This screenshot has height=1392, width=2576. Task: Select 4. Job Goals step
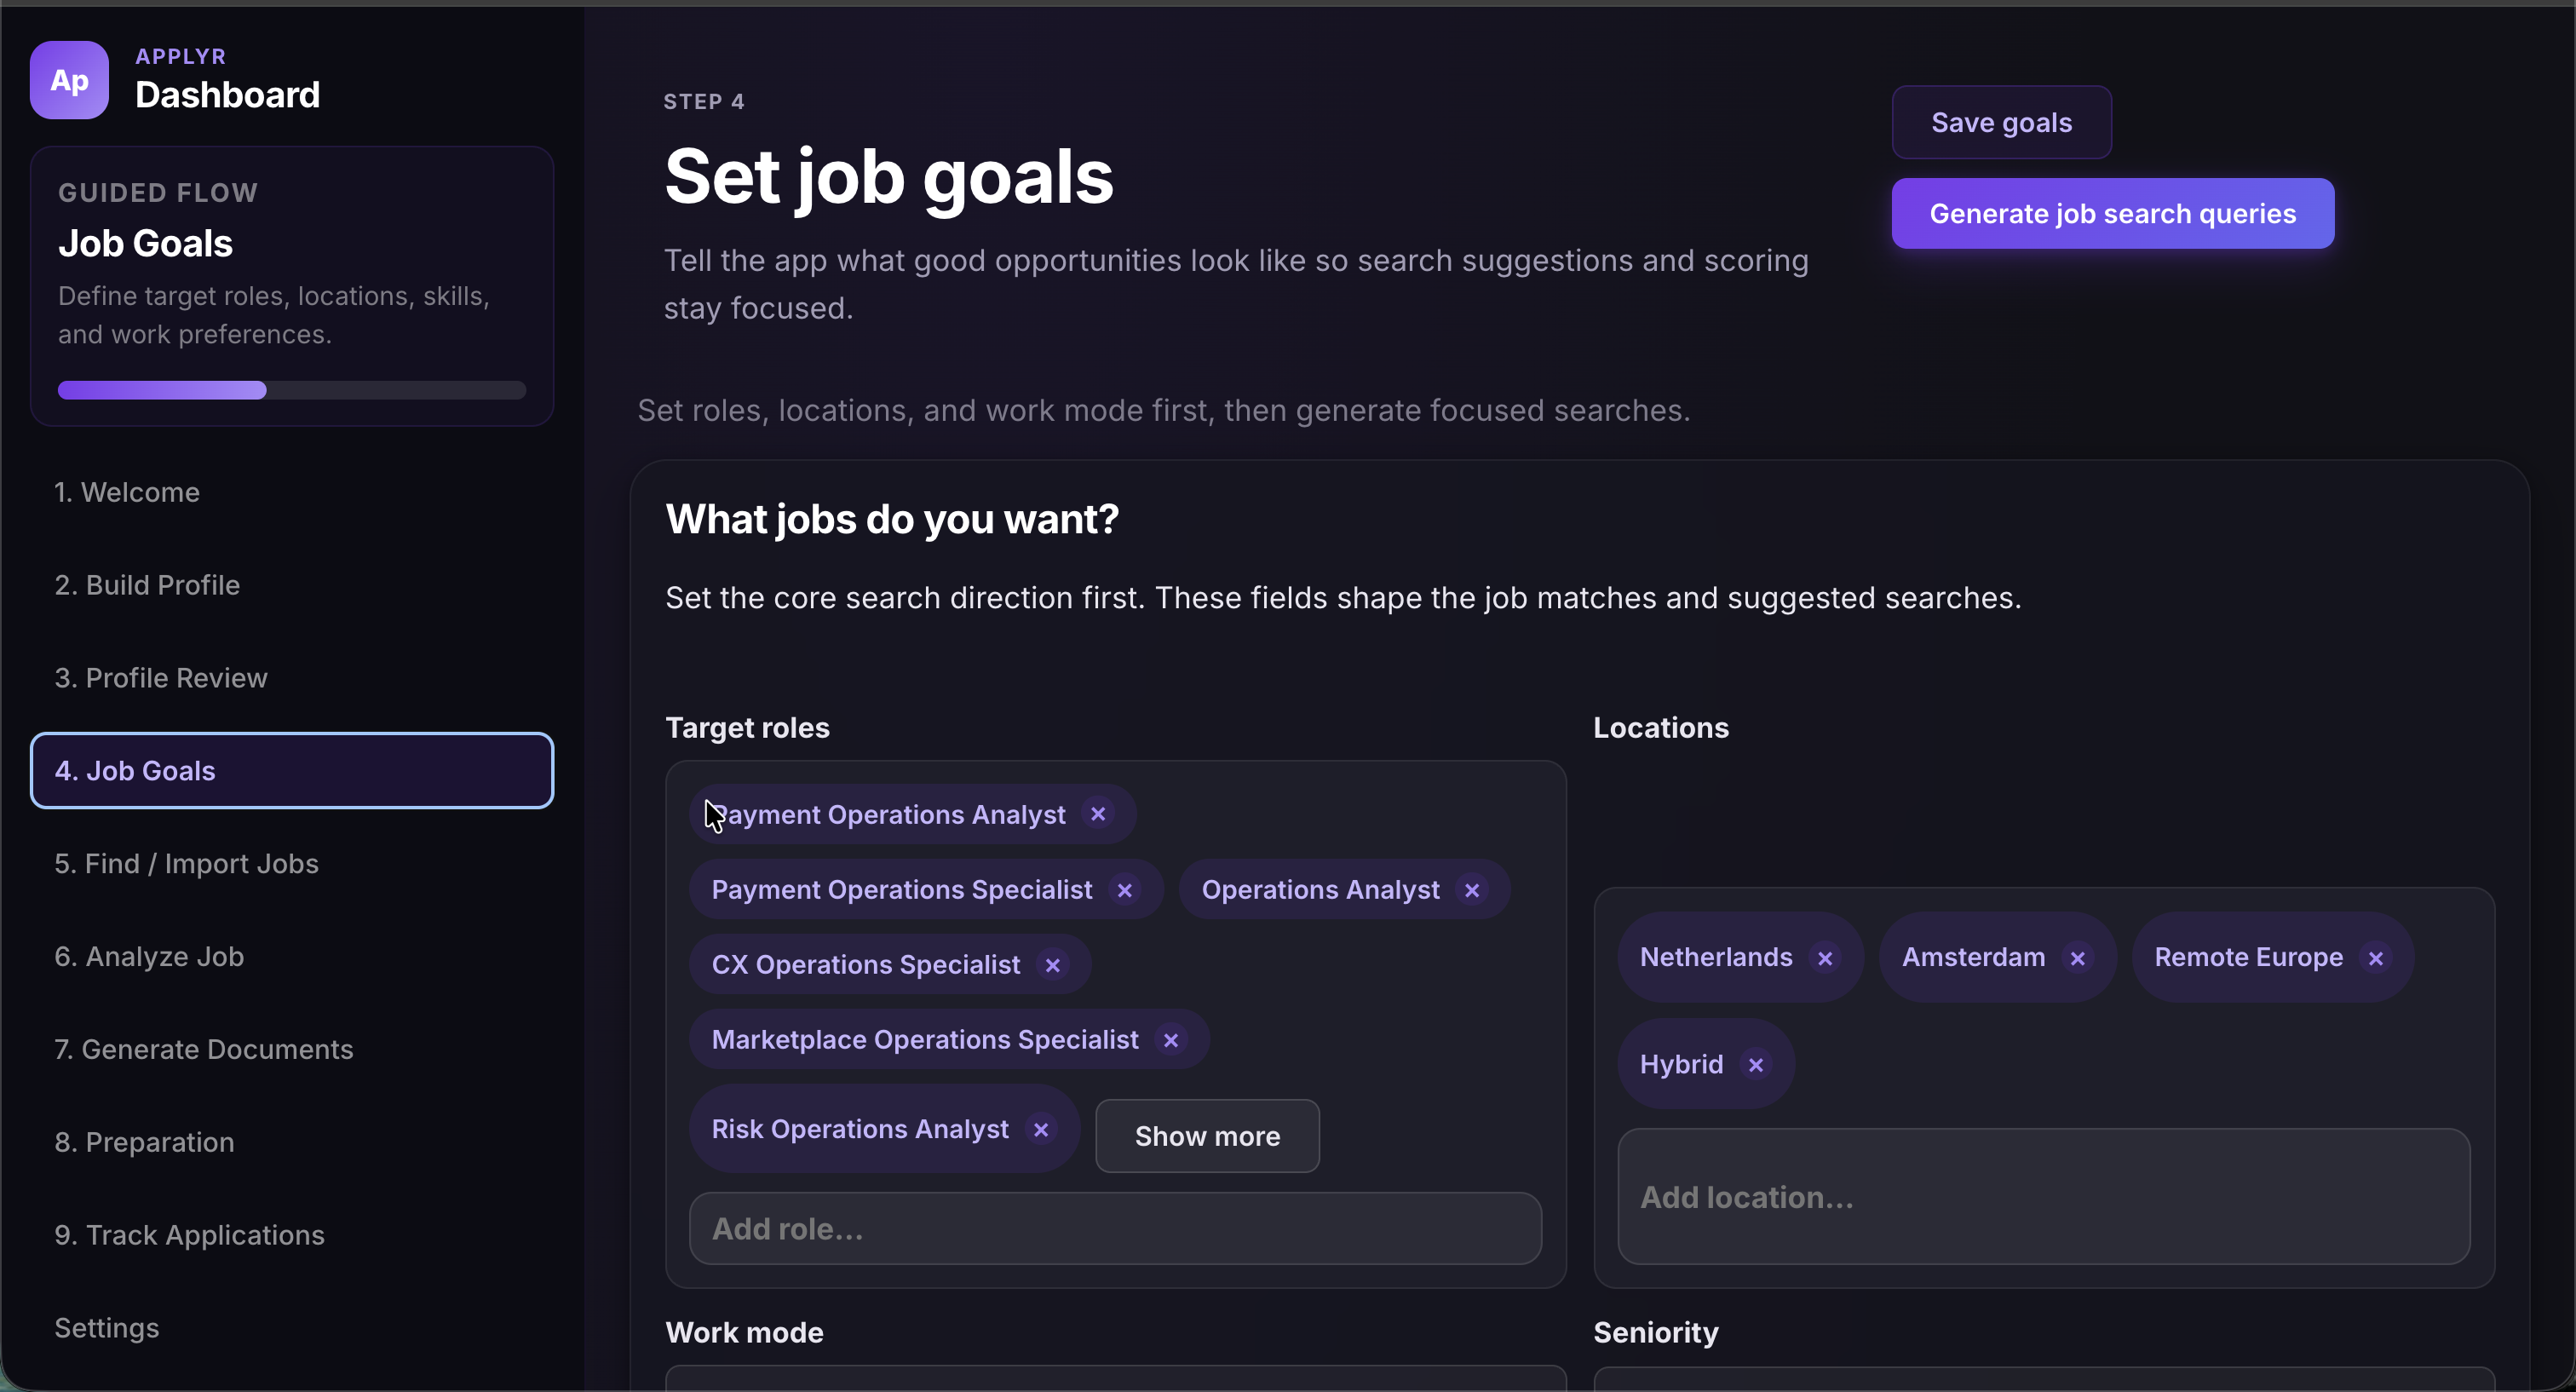[292, 771]
